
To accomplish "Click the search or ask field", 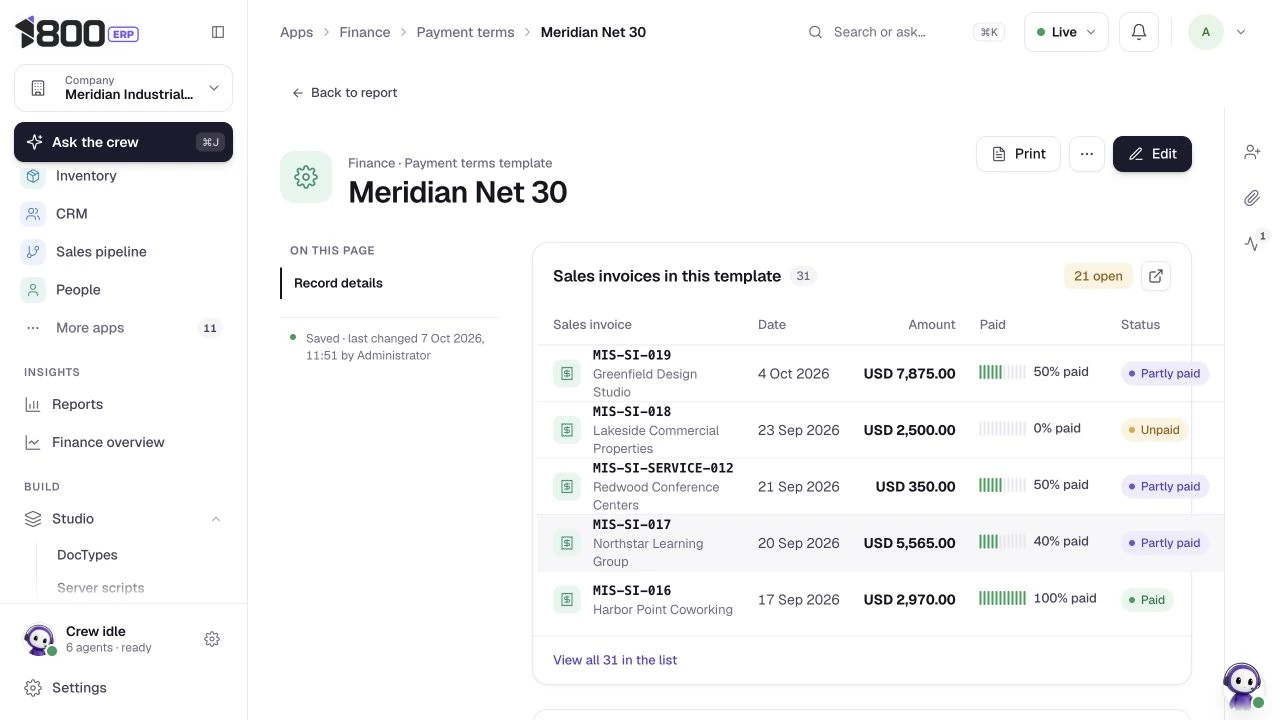I will click(905, 32).
